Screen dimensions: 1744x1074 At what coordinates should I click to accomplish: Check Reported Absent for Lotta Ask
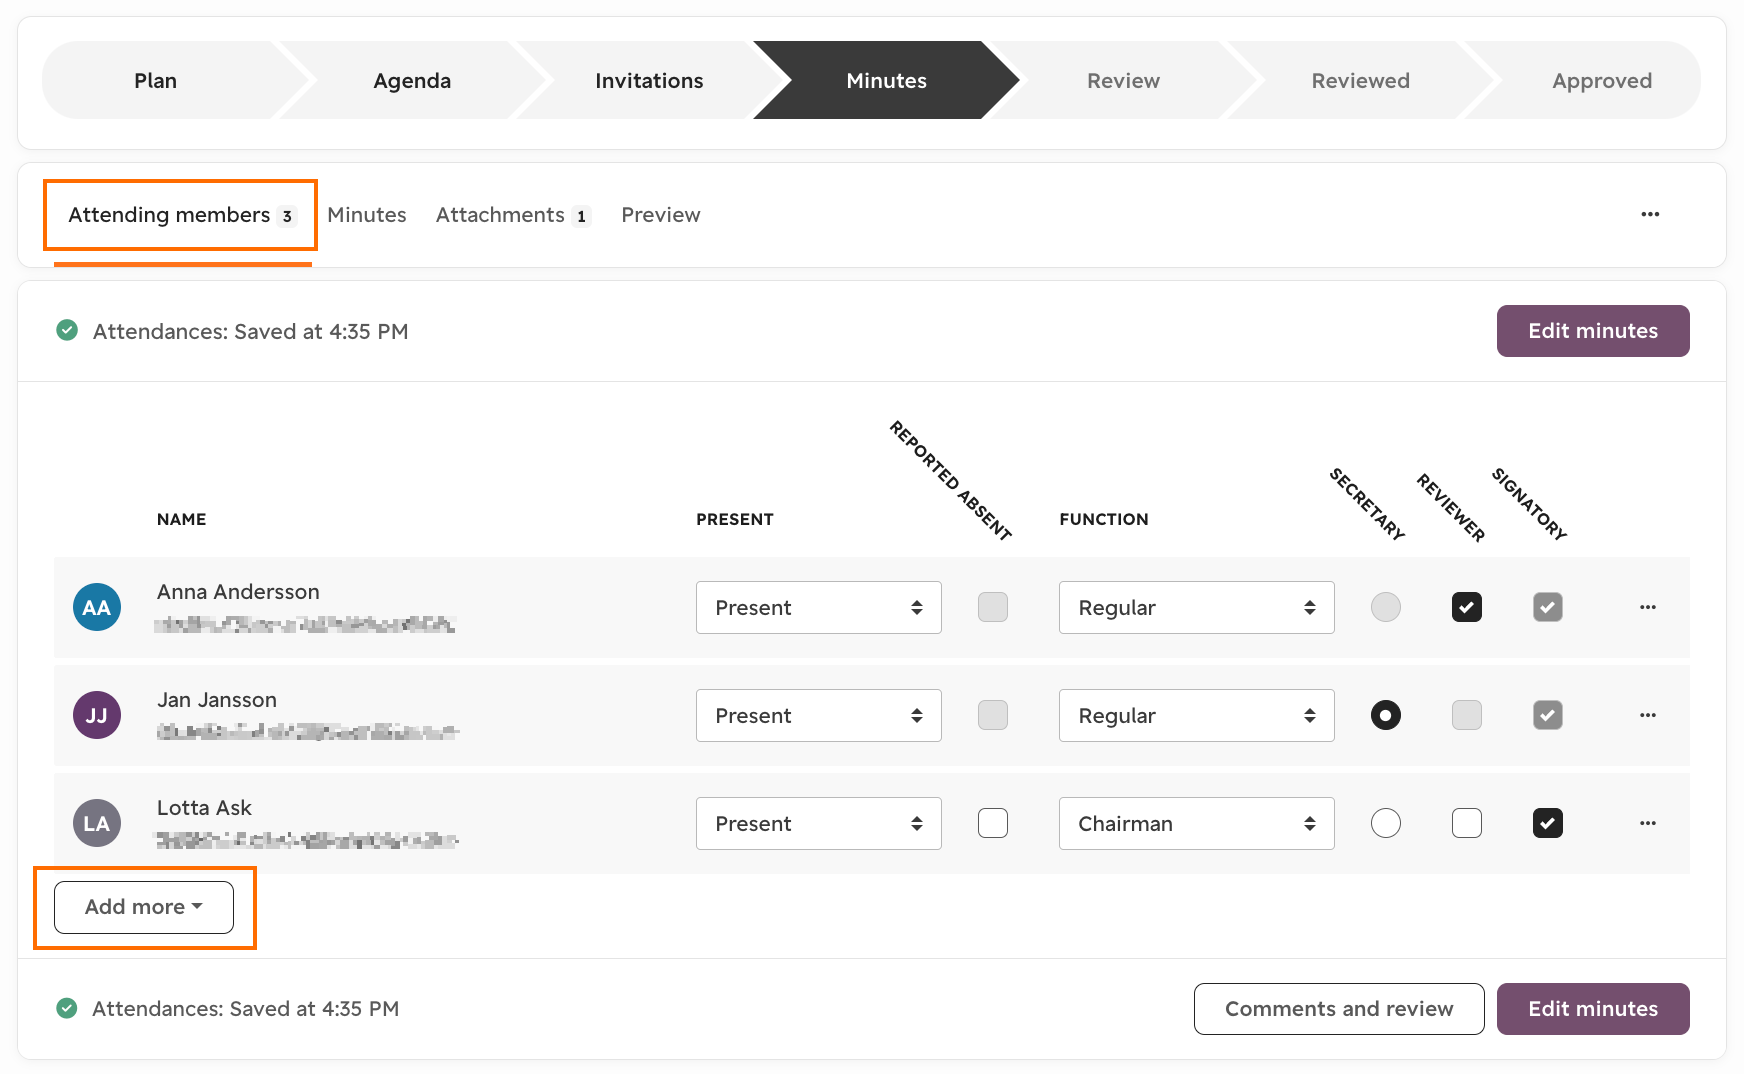pos(993,823)
